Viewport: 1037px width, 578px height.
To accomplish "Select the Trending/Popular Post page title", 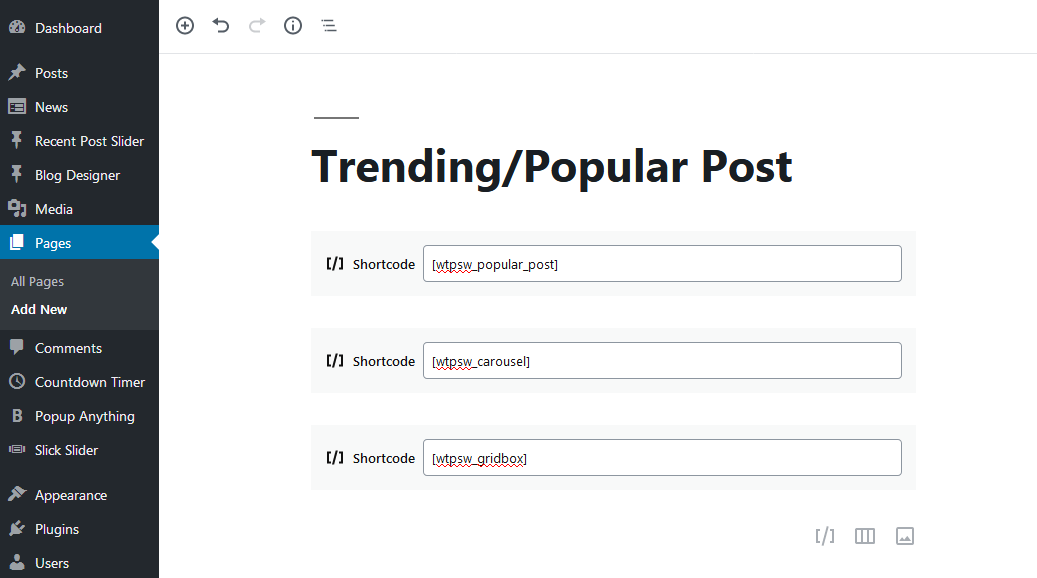I will pos(552,167).
